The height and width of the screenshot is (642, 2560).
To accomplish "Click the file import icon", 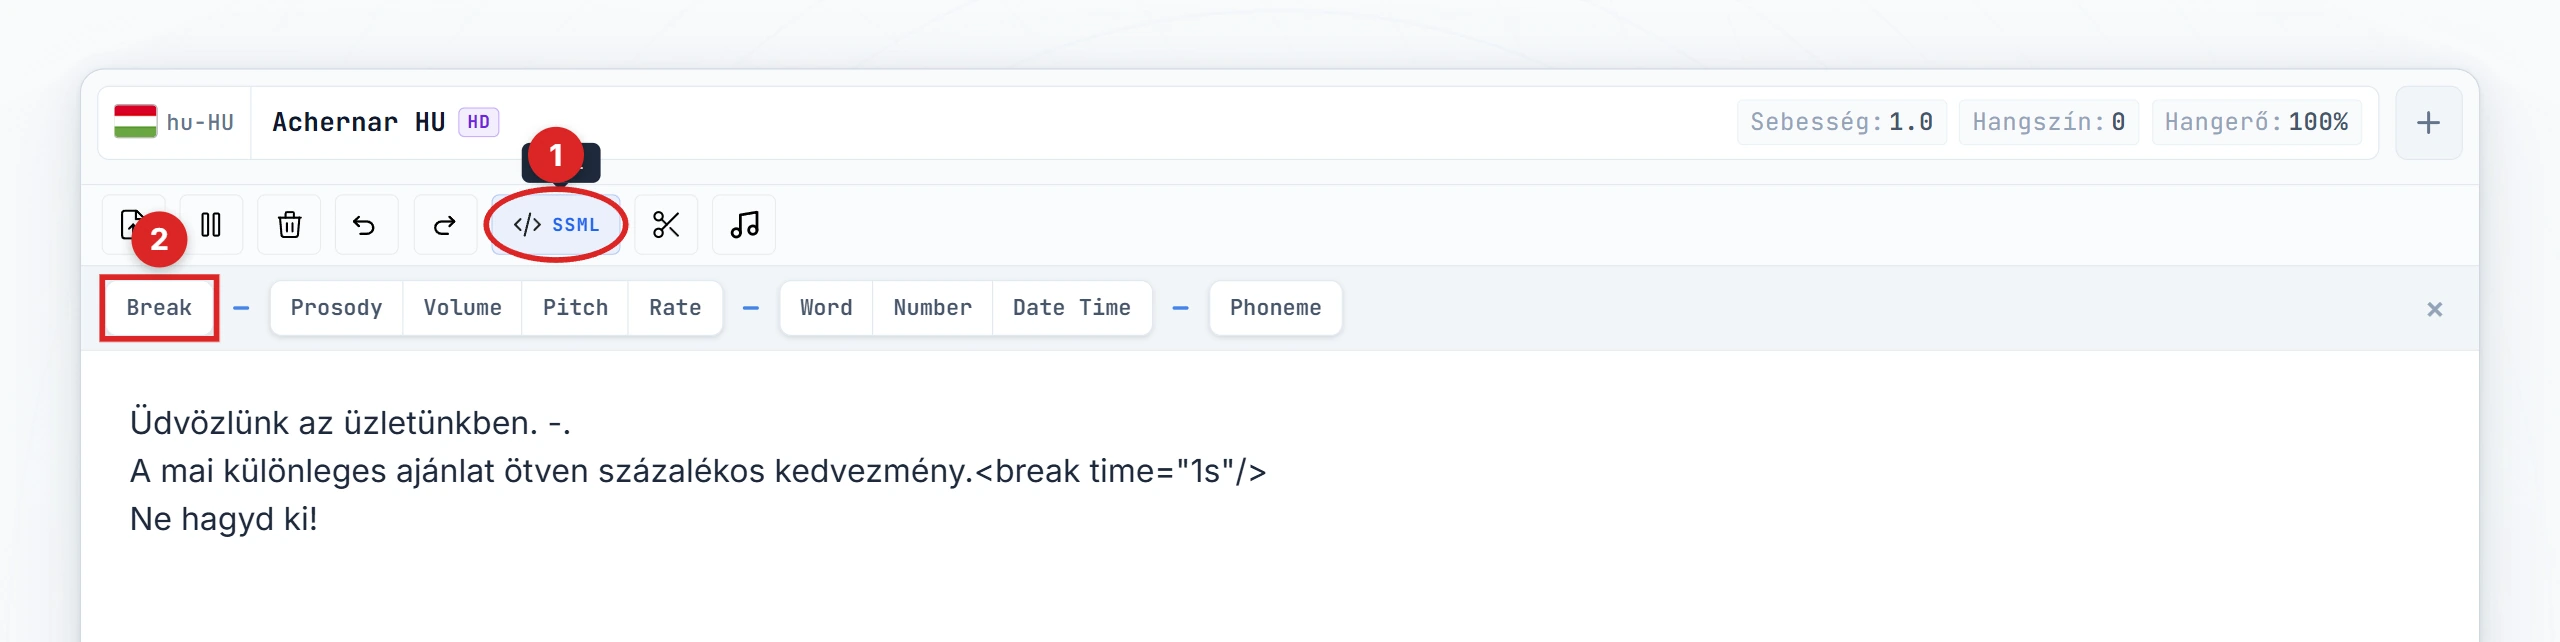I will tap(133, 225).
